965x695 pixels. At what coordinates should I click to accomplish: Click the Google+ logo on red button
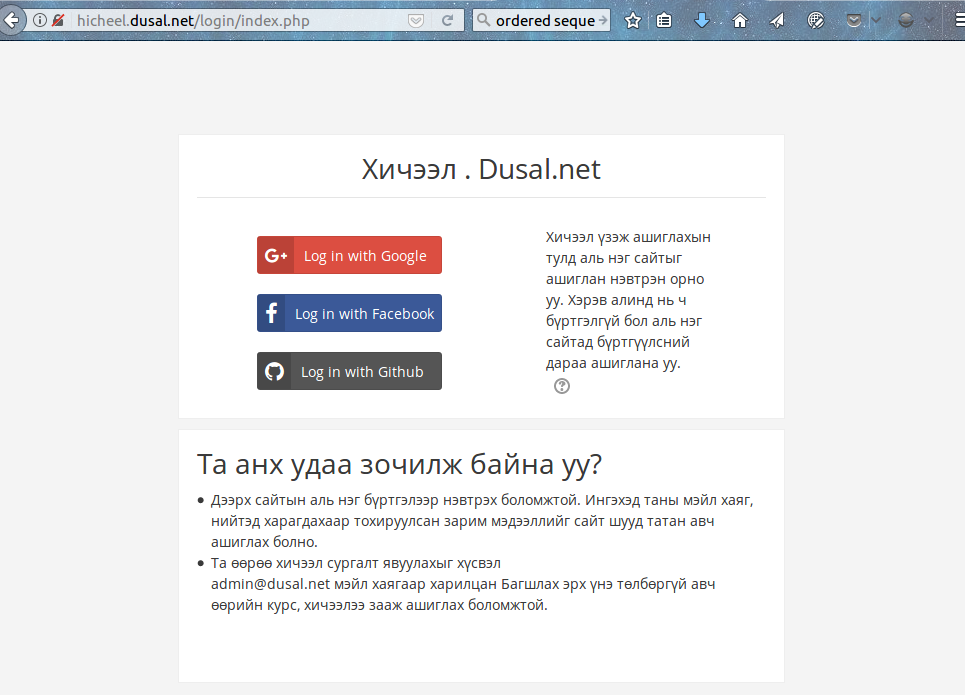tap(276, 255)
